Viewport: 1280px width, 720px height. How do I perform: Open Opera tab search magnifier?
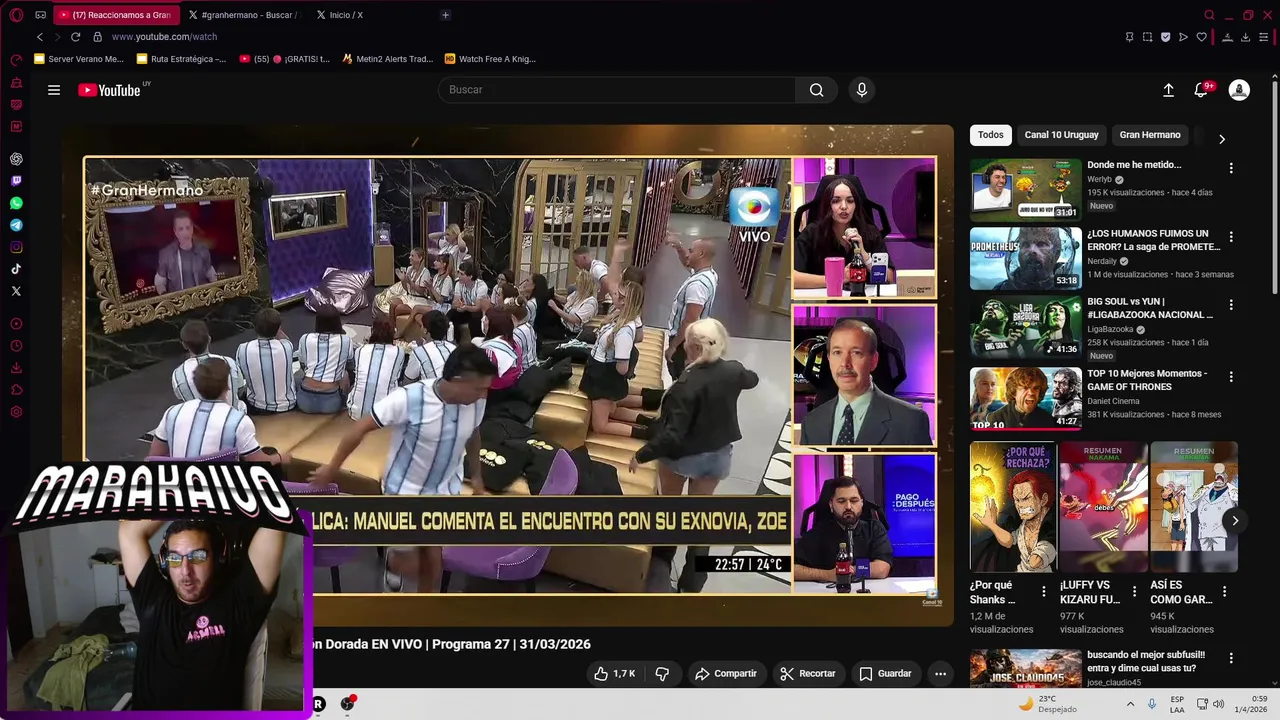point(1209,15)
